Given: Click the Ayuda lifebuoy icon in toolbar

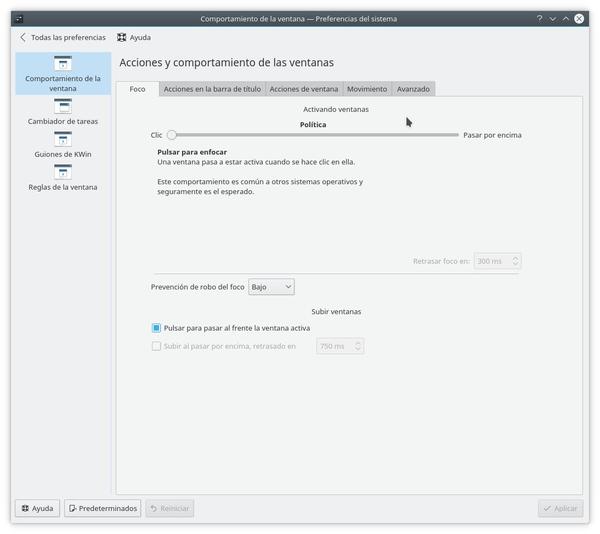Looking at the screenshot, I should (122, 37).
